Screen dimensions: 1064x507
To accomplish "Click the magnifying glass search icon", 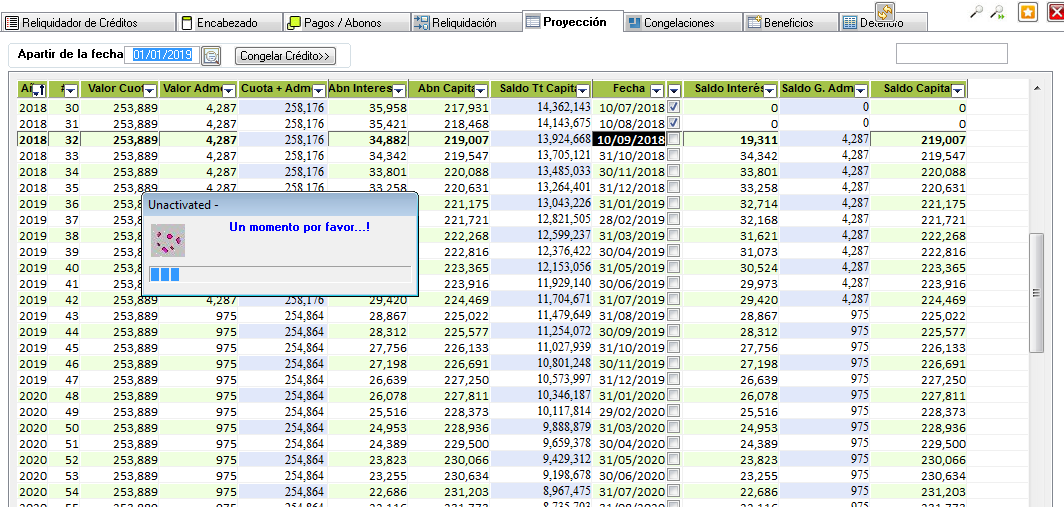I will [976, 11].
